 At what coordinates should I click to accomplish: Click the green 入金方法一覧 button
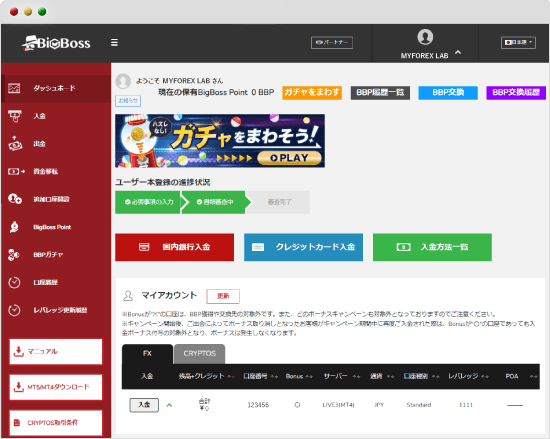pos(432,247)
